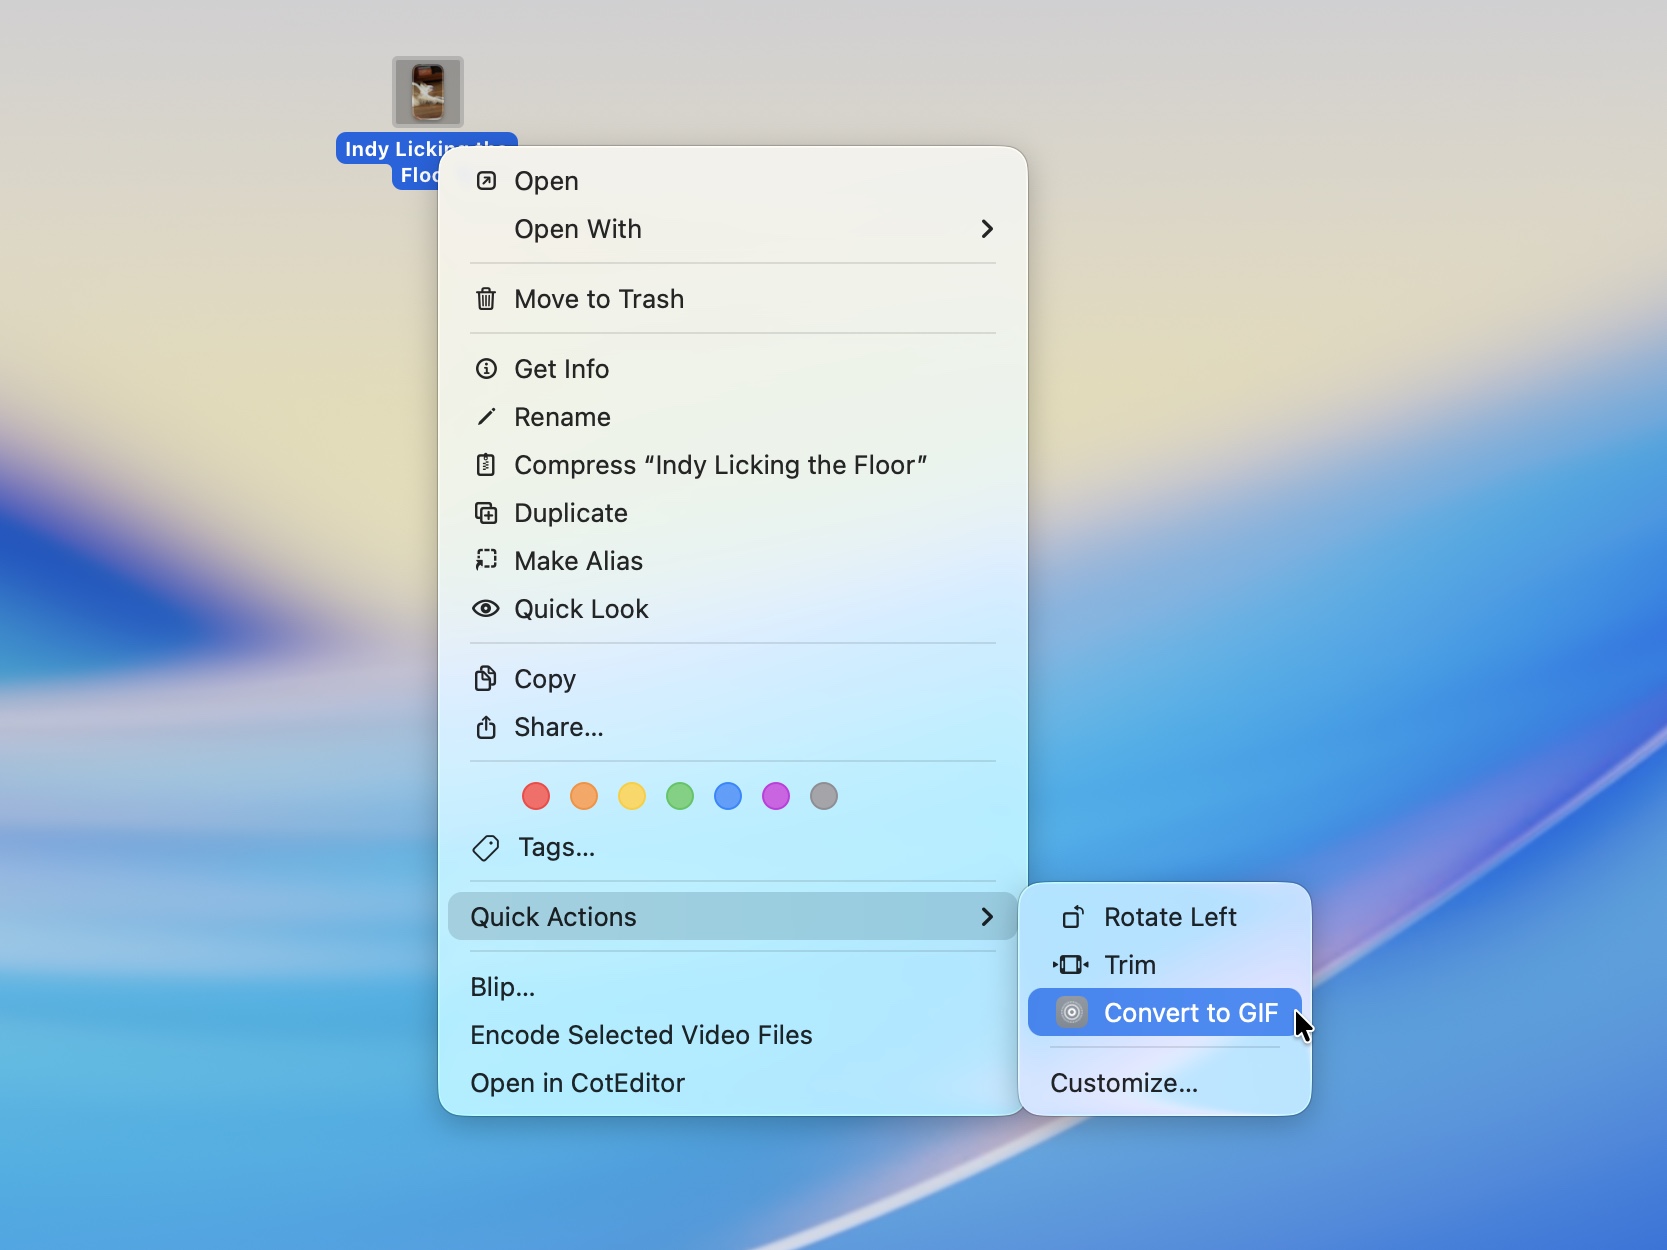Select Make Alias from the context menu
This screenshot has height=1250, width=1667.
coord(578,561)
